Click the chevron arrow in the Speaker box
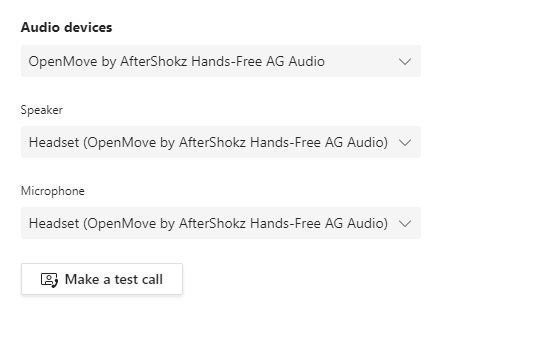The width and height of the screenshot is (559, 362). [405, 143]
